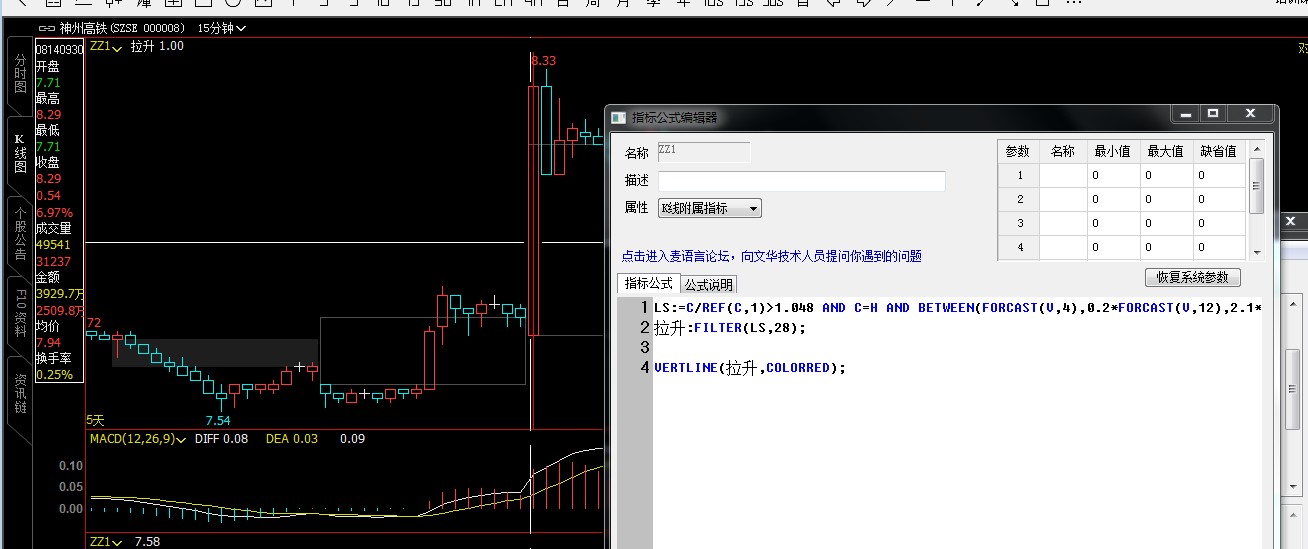The width and height of the screenshot is (1308, 549).
Task: Open the 资讯链 side tab
Action: (20, 393)
